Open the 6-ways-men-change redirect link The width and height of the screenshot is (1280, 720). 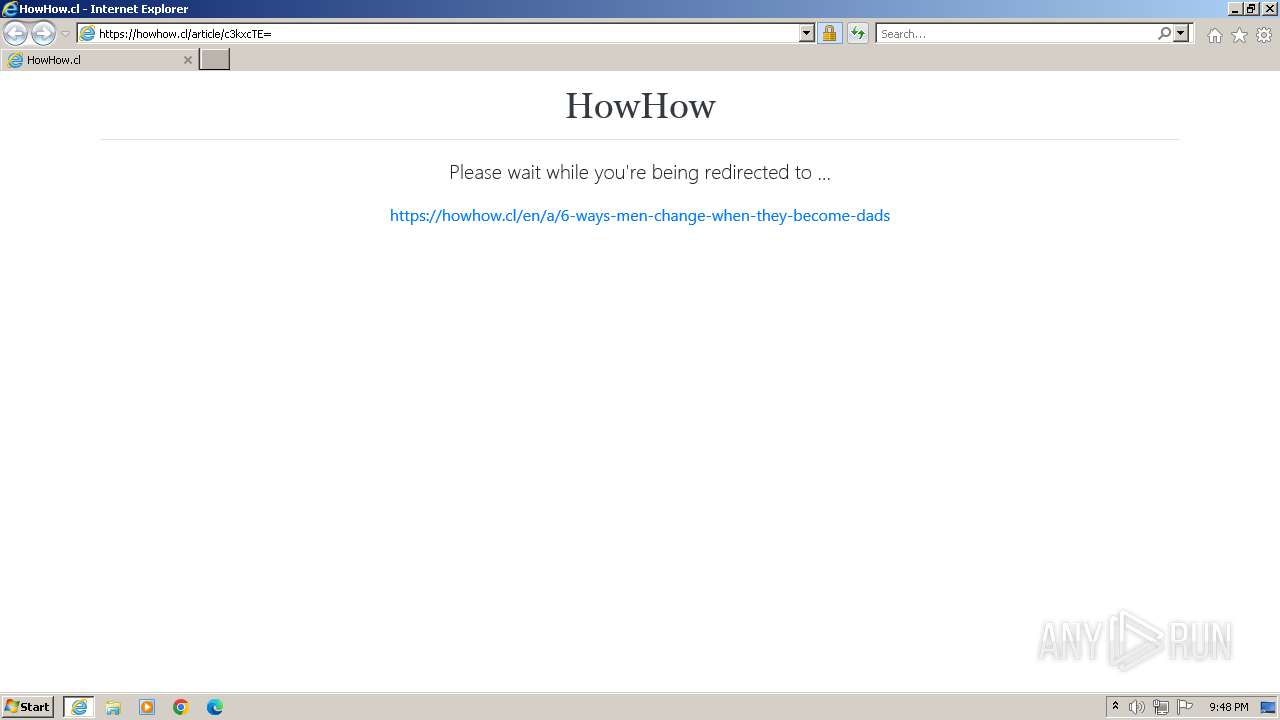(640, 215)
